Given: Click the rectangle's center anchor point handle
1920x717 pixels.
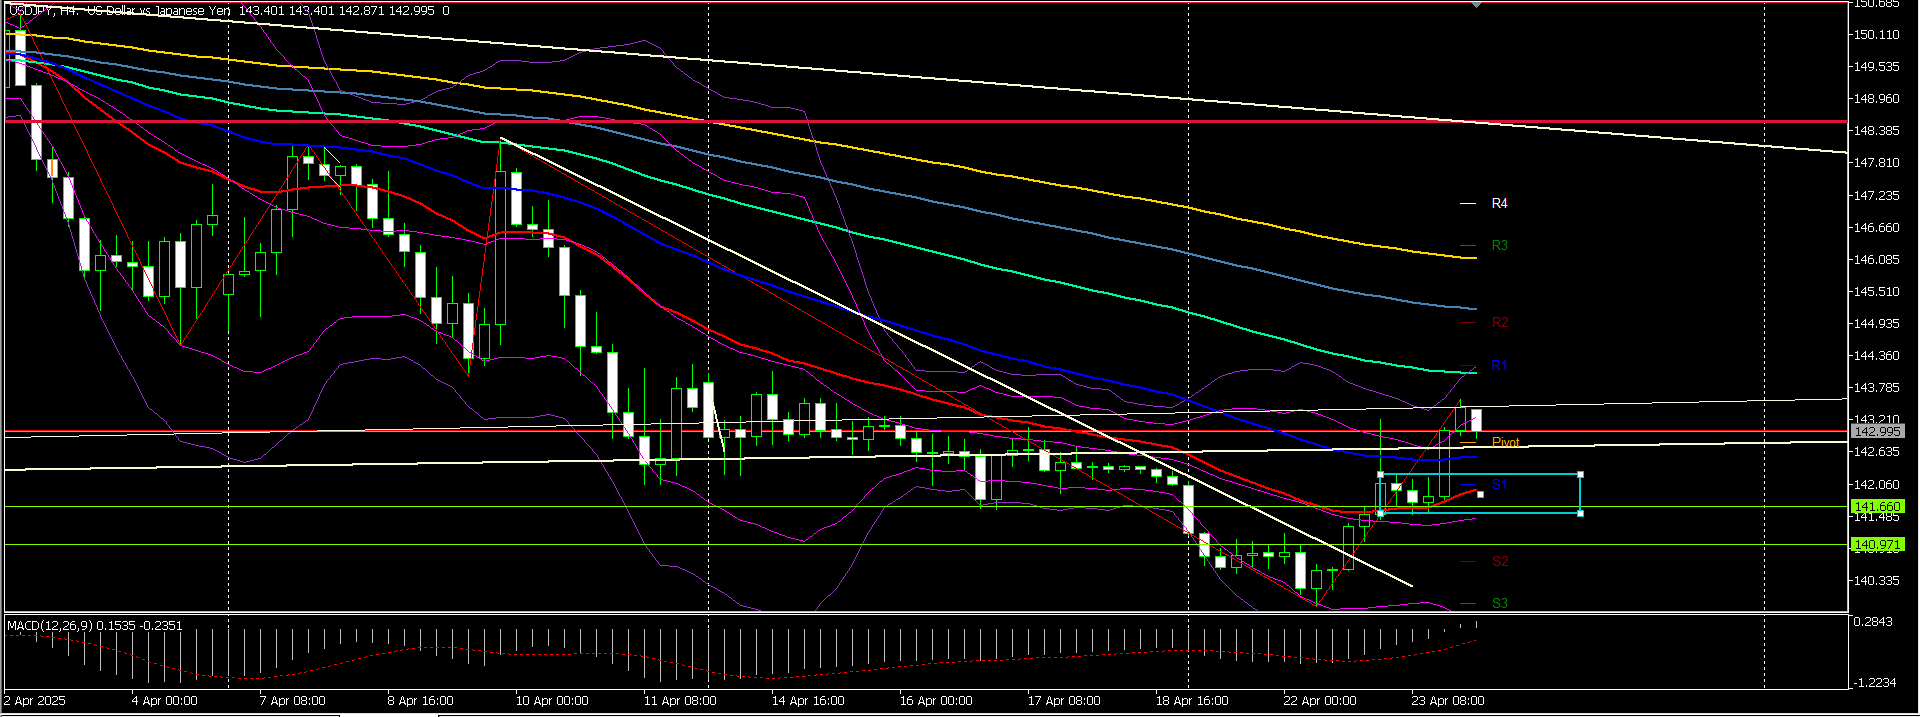Looking at the screenshot, I should click(1480, 494).
